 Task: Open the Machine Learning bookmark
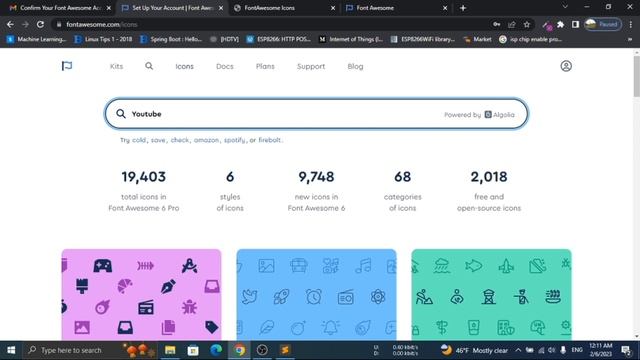[x=36, y=39]
